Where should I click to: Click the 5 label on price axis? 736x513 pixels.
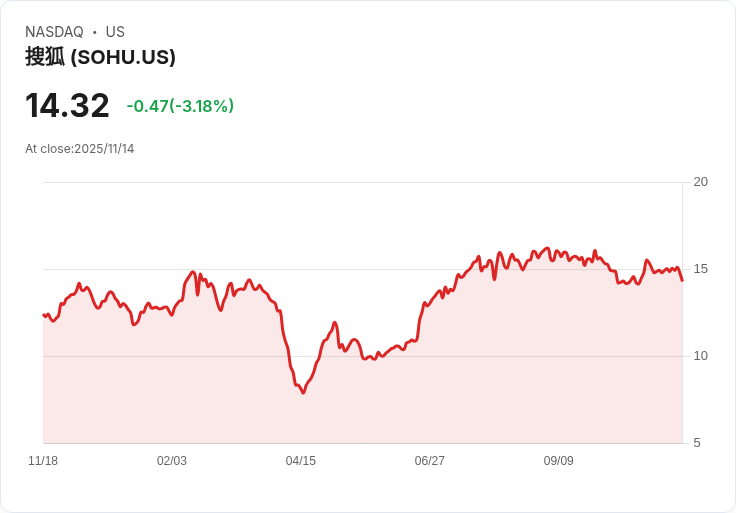tap(697, 443)
